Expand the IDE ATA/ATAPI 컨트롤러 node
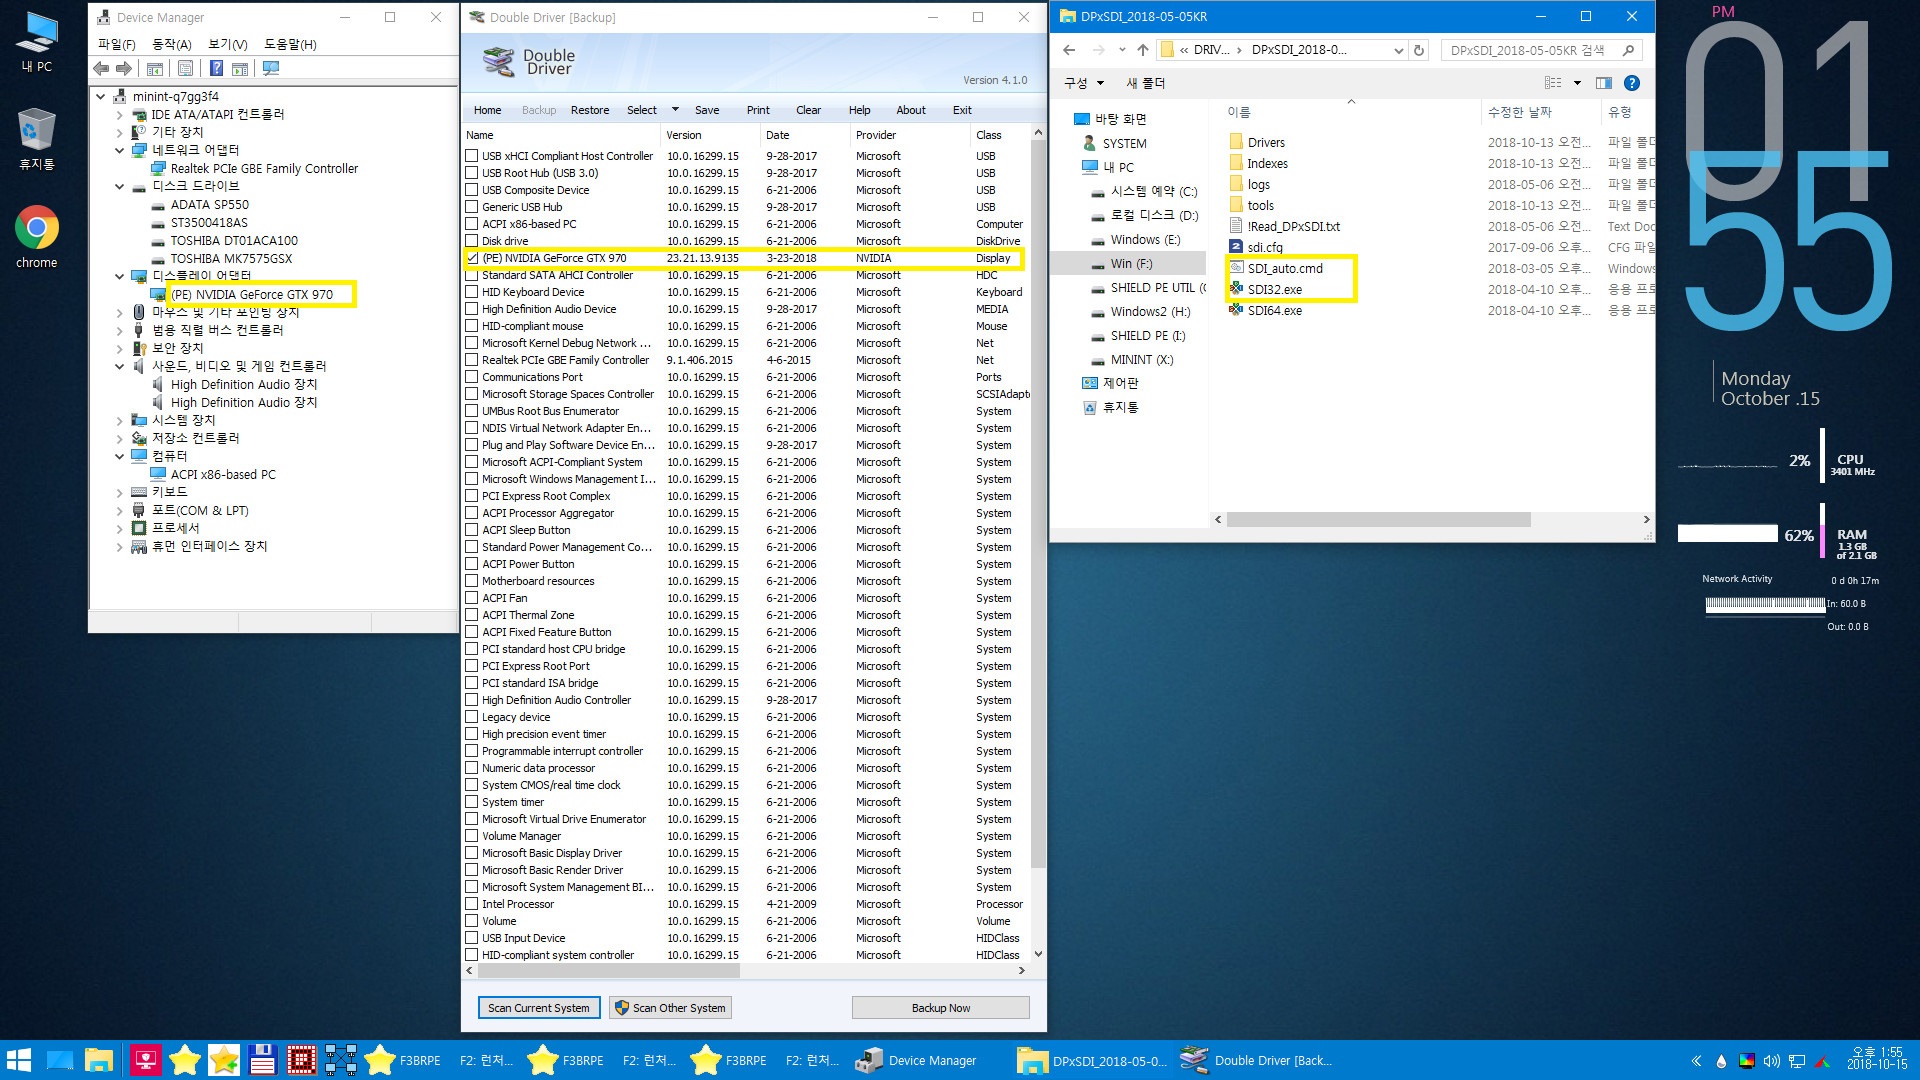Image resolution: width=1920 pixels, height=1080 pixels. (x=120, y=115)
